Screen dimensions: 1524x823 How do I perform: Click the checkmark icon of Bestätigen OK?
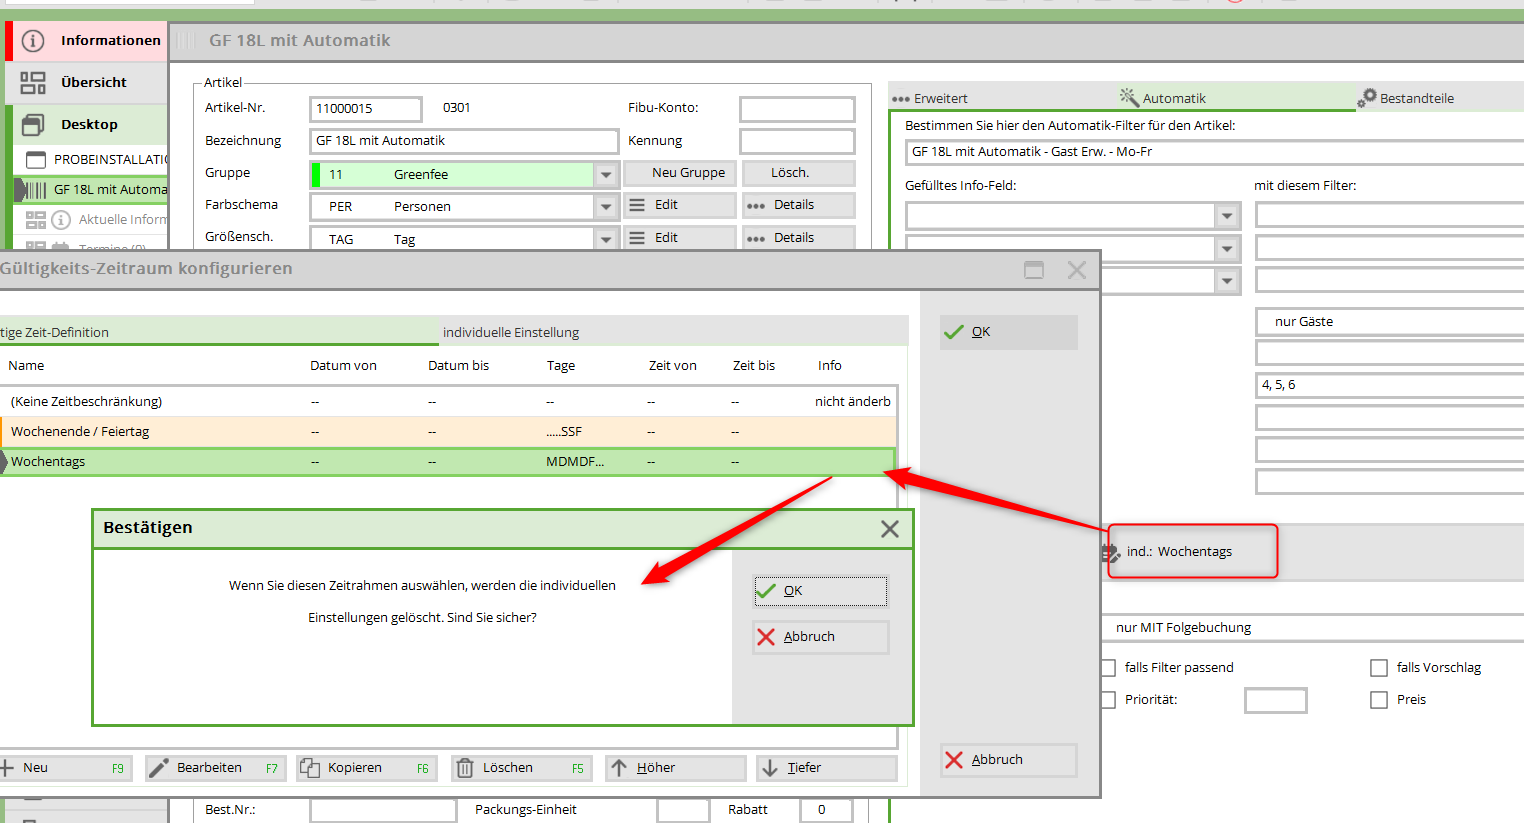pyautogui.click(x=766, y=591)
